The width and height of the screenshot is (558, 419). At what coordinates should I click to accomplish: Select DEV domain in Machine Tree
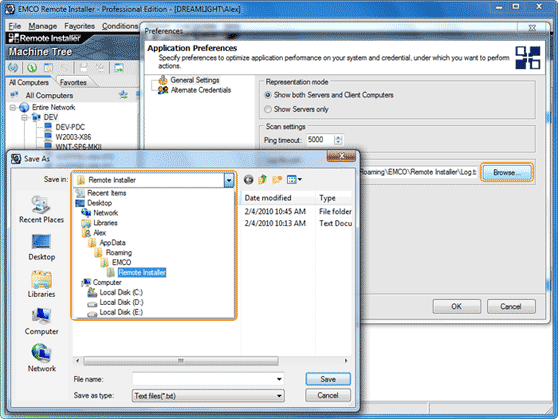click(x=51, y=117)
